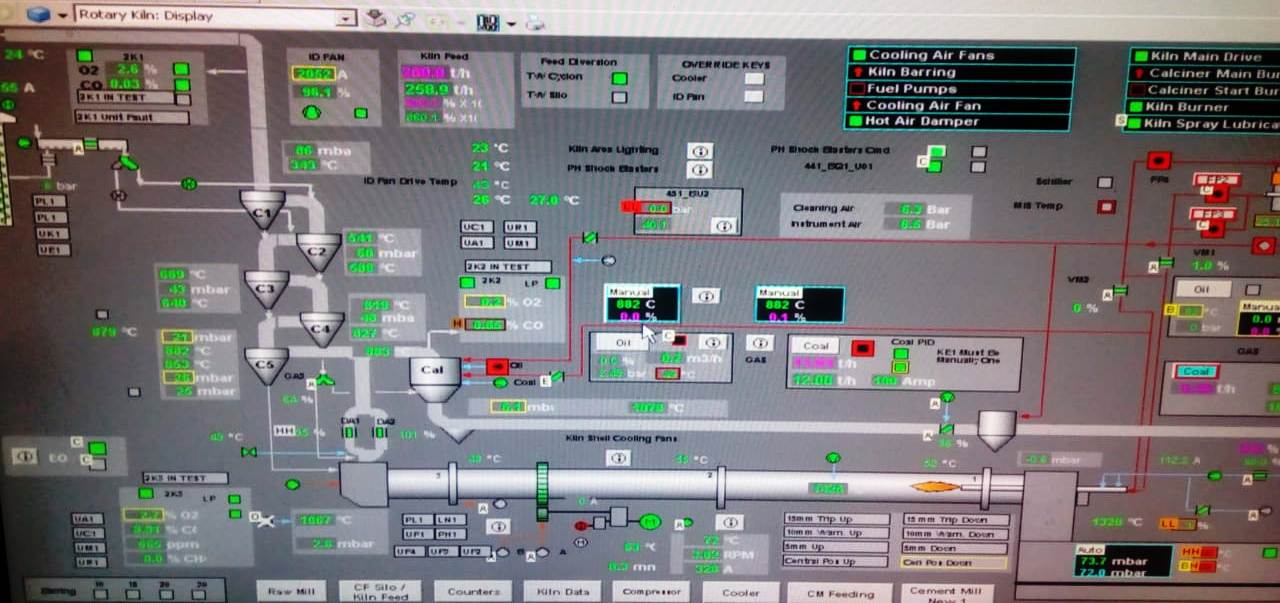1280x603 pixels.
Task: Toggle the ID Fan override key
Action: point(754,97)
